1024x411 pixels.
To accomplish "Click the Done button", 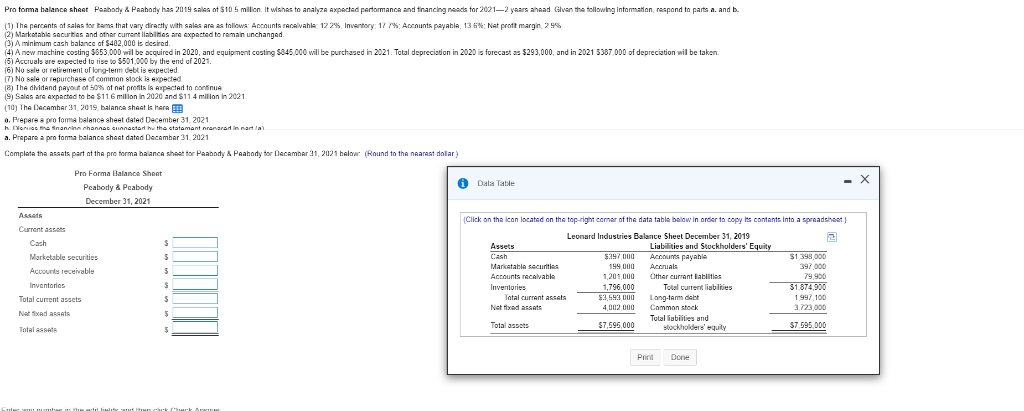I will point(680,357).
